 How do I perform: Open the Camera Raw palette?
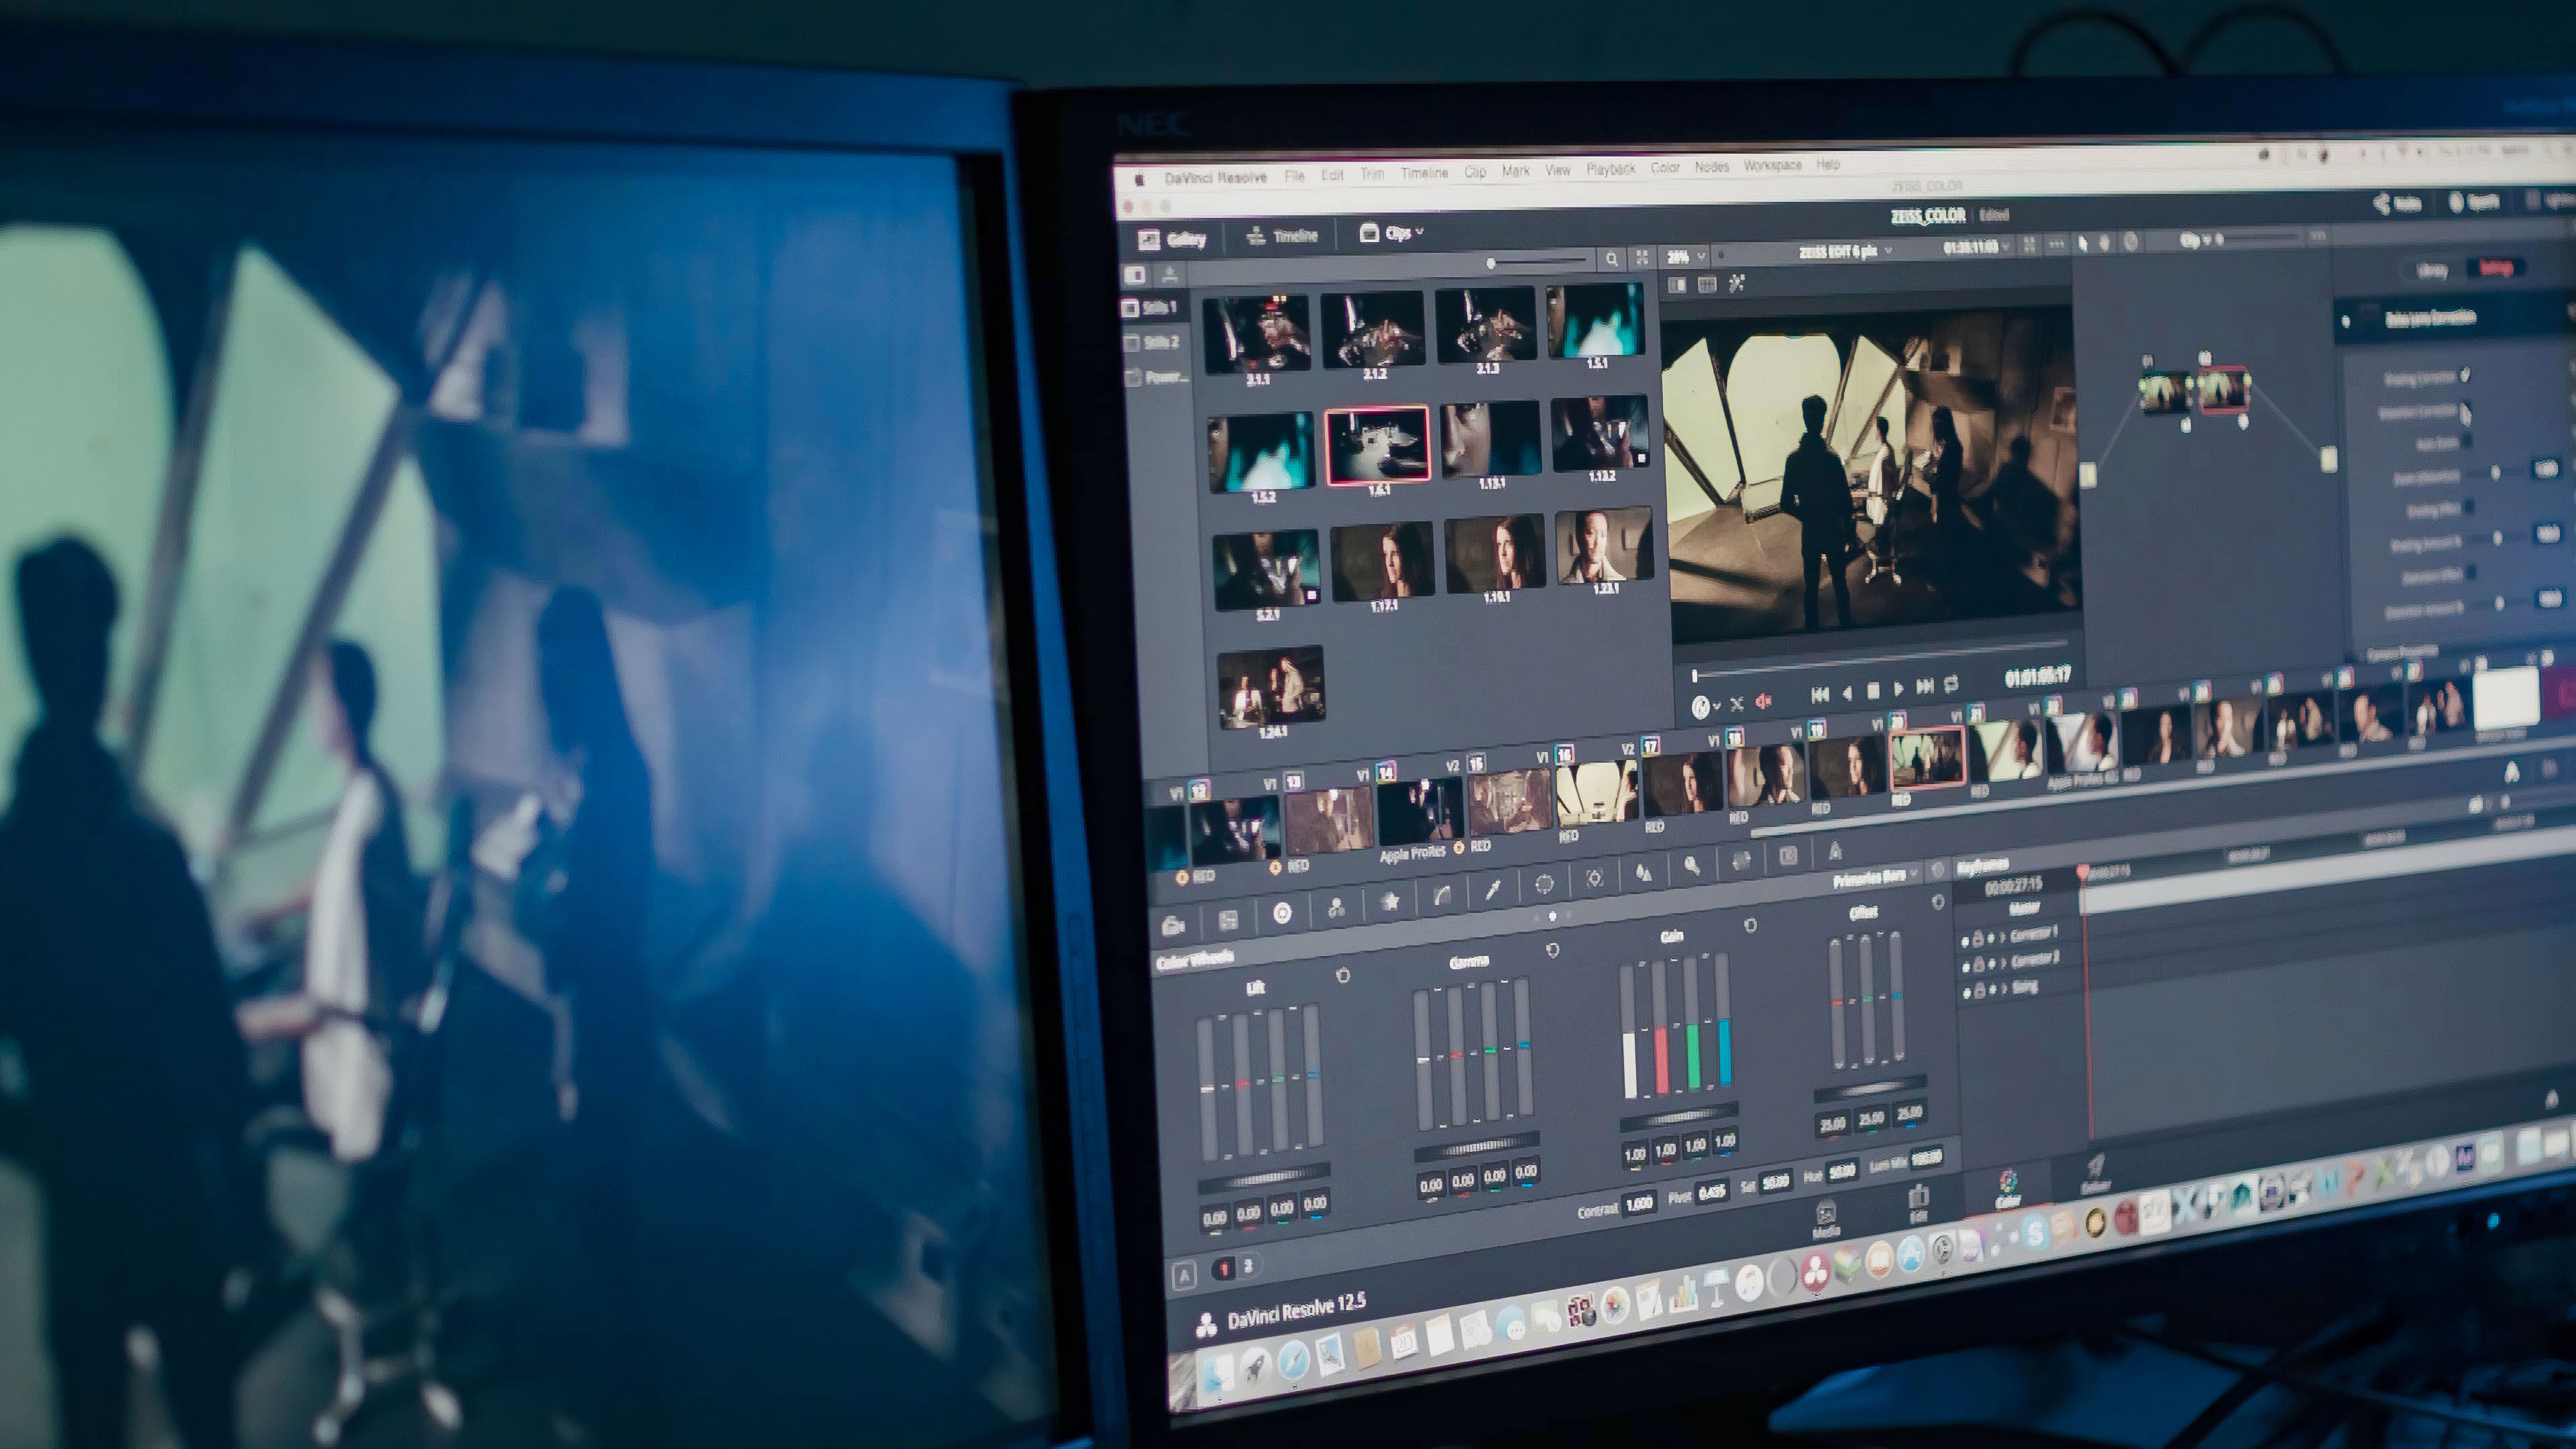tap(1174, 925)
